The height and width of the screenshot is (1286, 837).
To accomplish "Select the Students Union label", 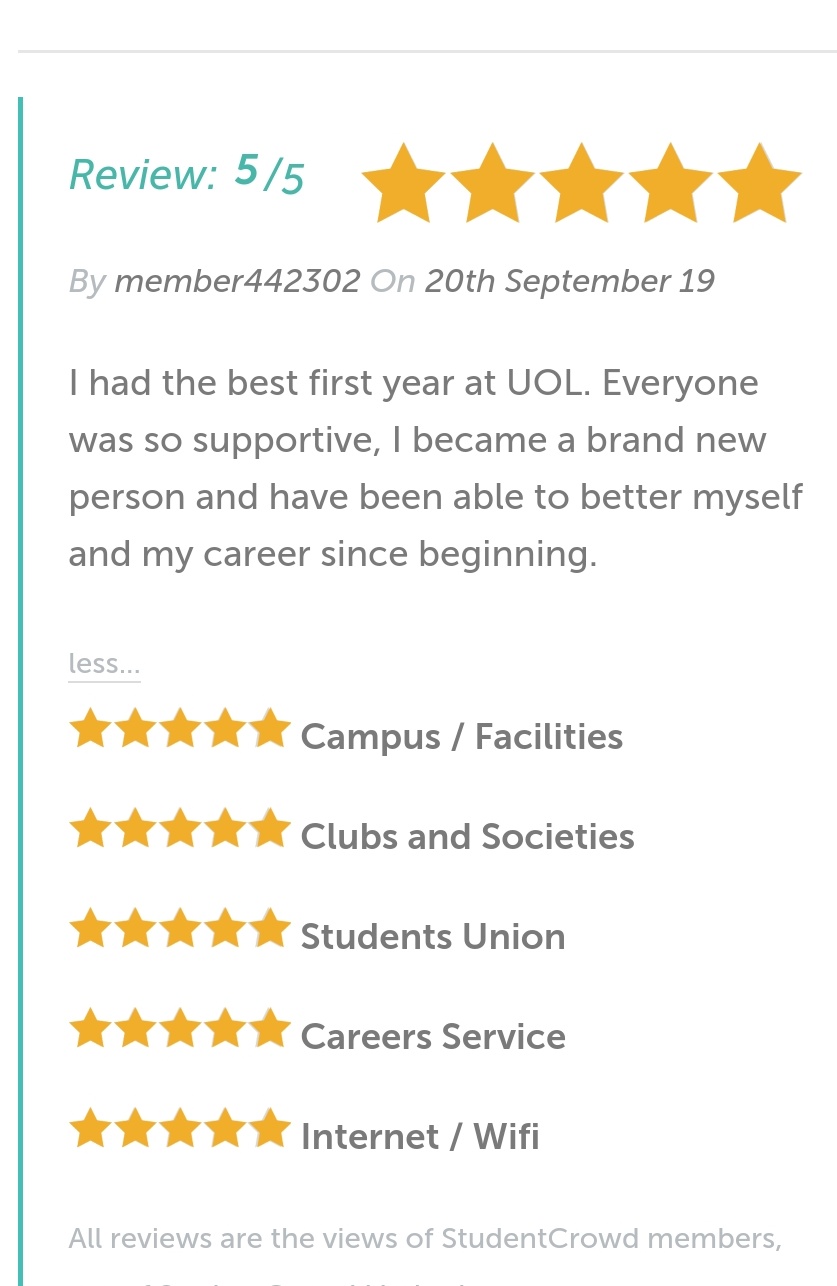I will [433, 937].
